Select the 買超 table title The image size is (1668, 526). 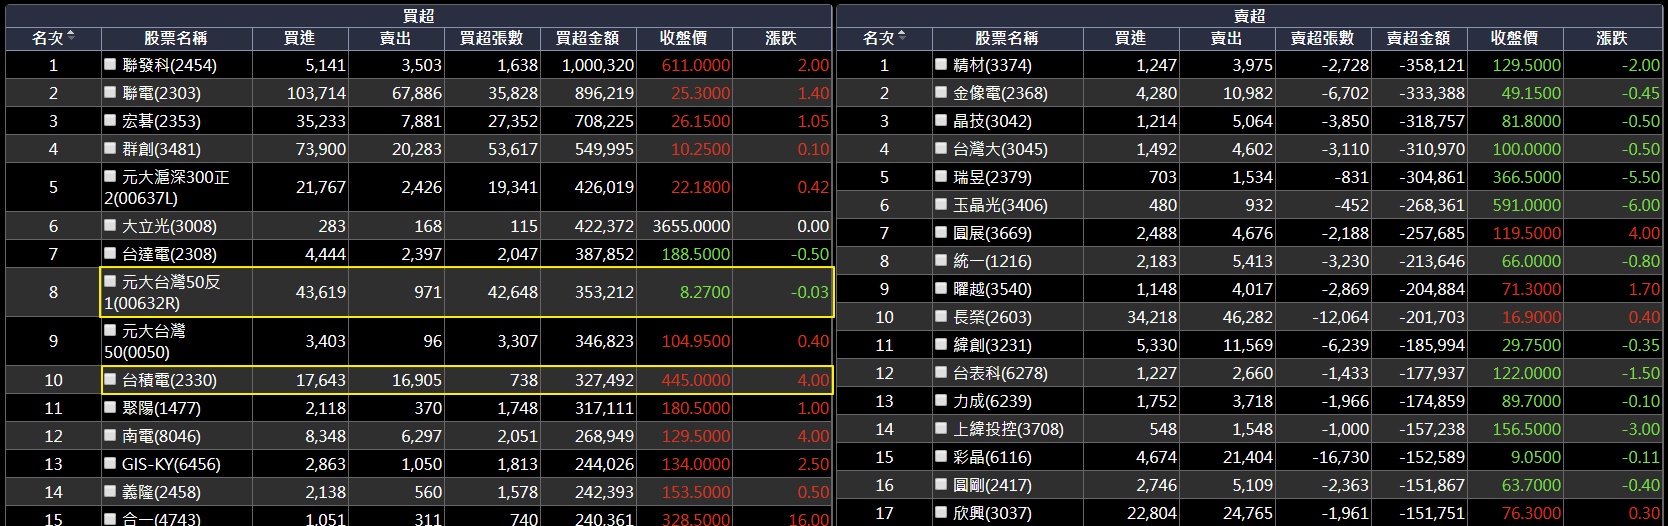point(419,16)
